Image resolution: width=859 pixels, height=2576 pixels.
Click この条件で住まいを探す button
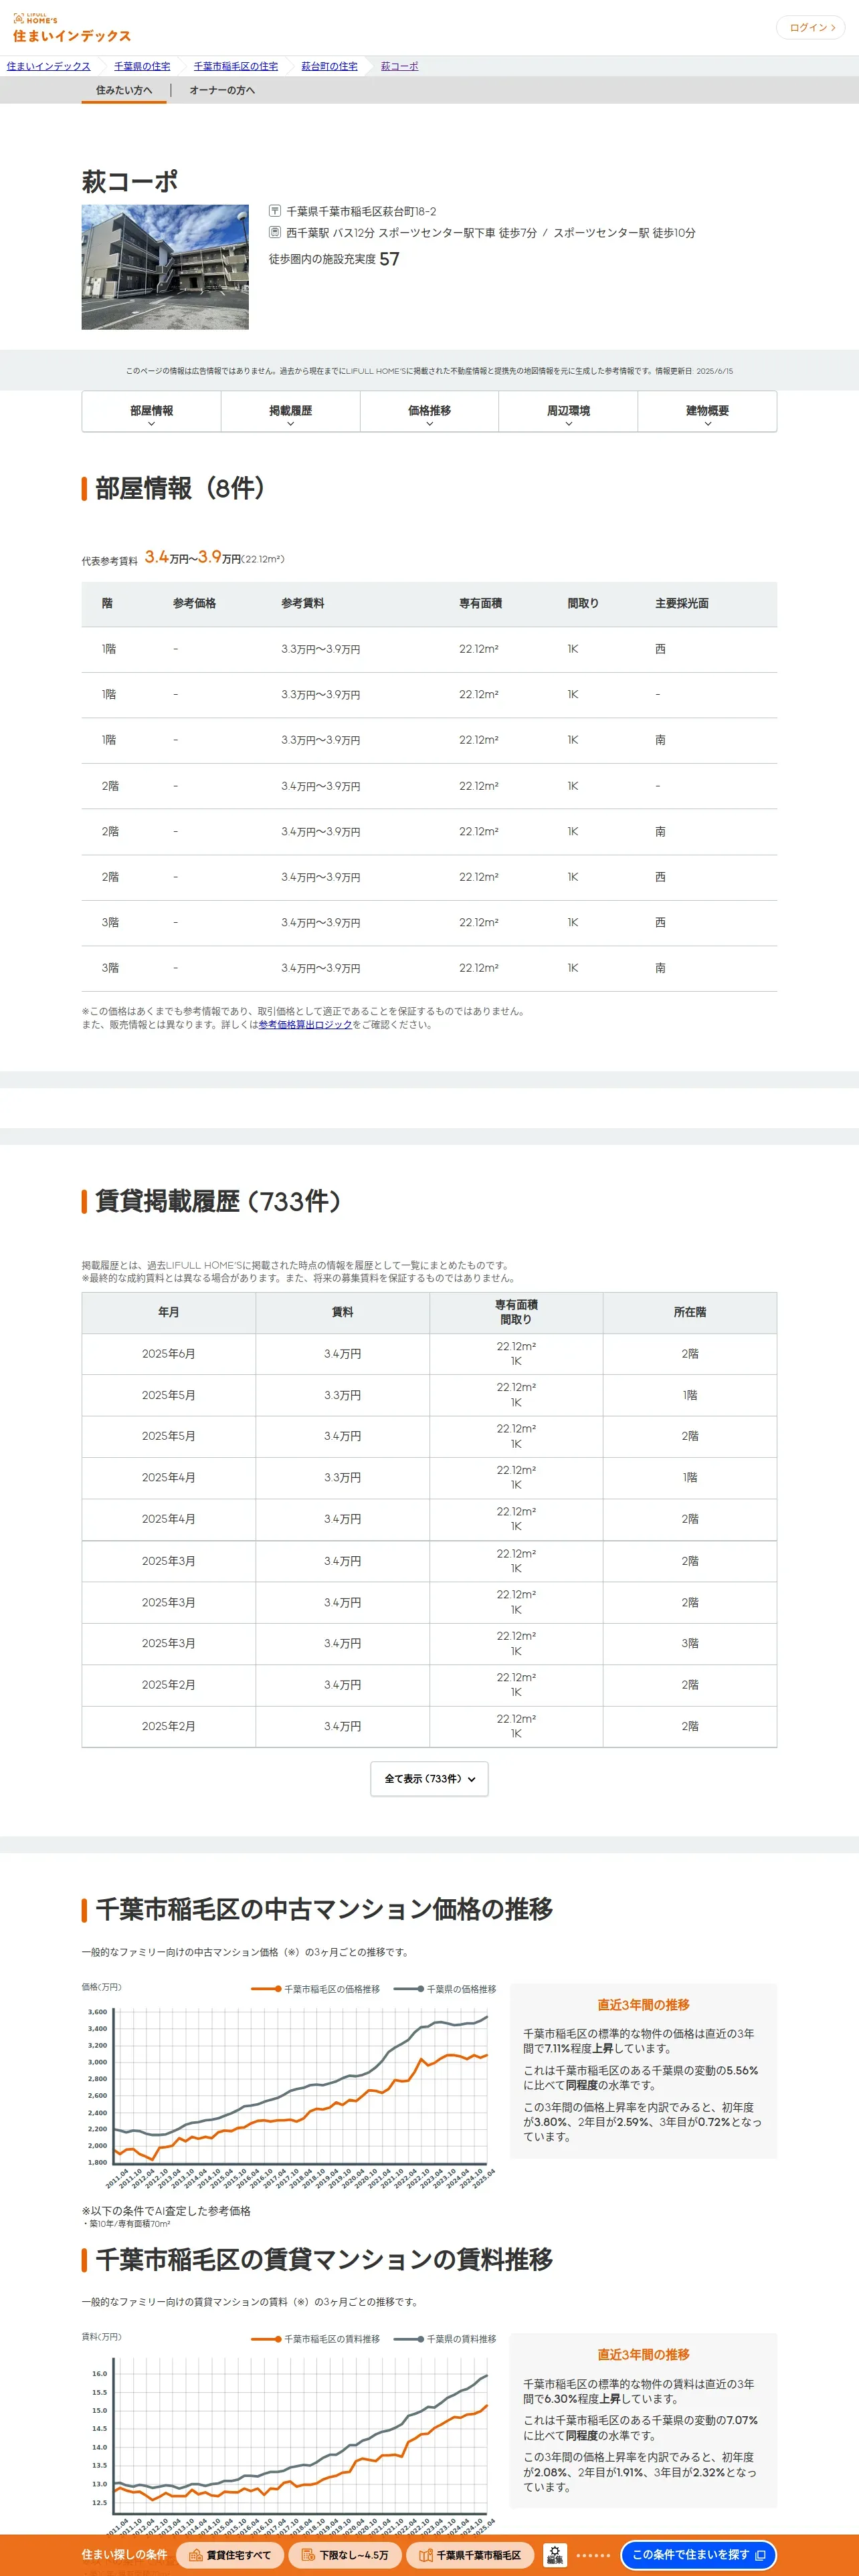tap(698, 2554)
